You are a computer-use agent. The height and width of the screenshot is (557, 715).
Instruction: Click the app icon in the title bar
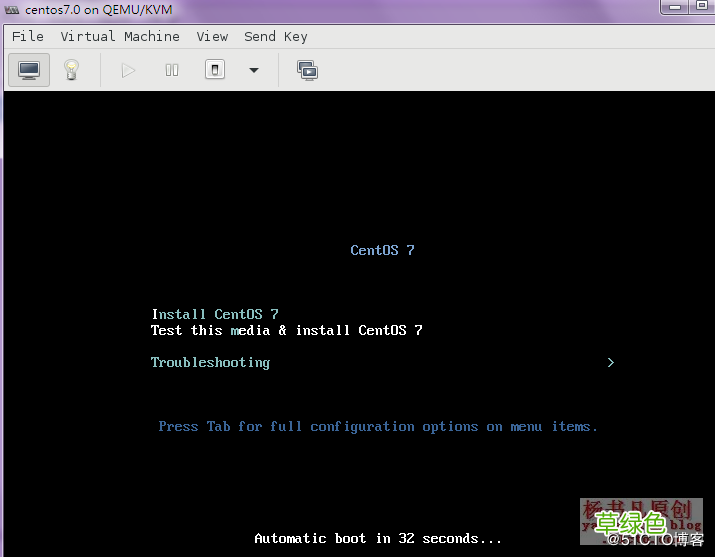[x=12, y=9]
